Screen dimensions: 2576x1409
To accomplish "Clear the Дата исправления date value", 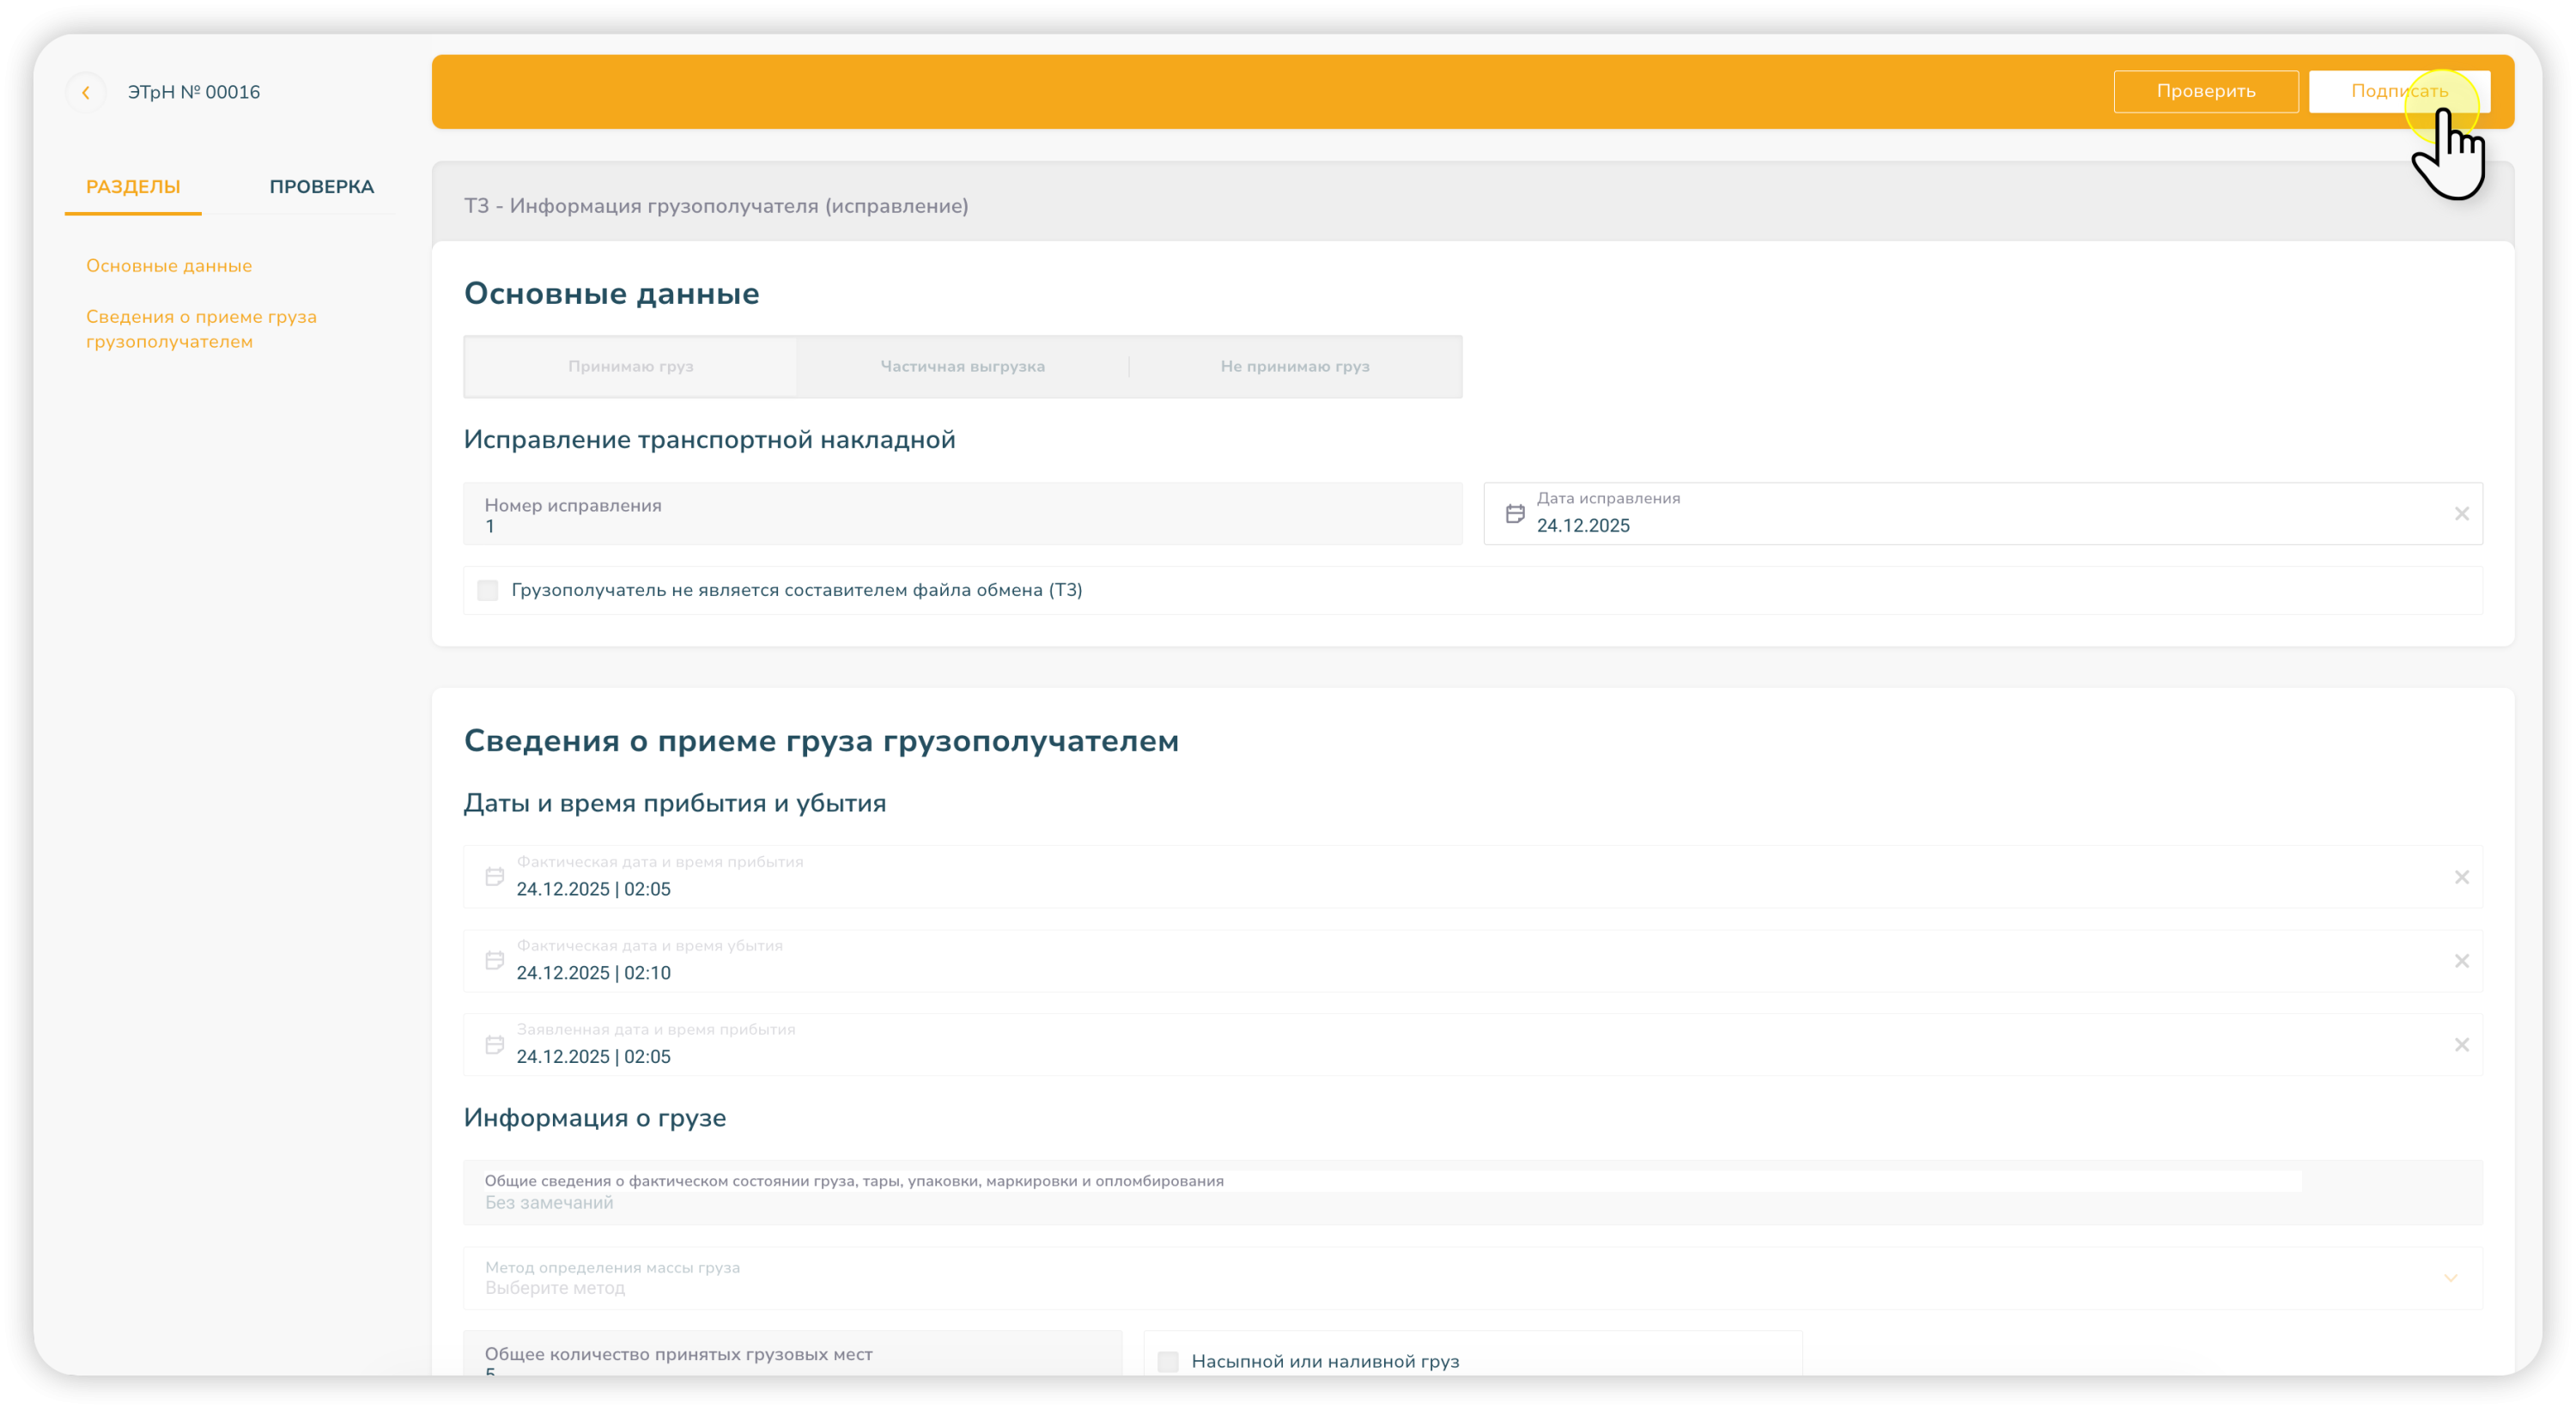I will tap(2461, 514).
